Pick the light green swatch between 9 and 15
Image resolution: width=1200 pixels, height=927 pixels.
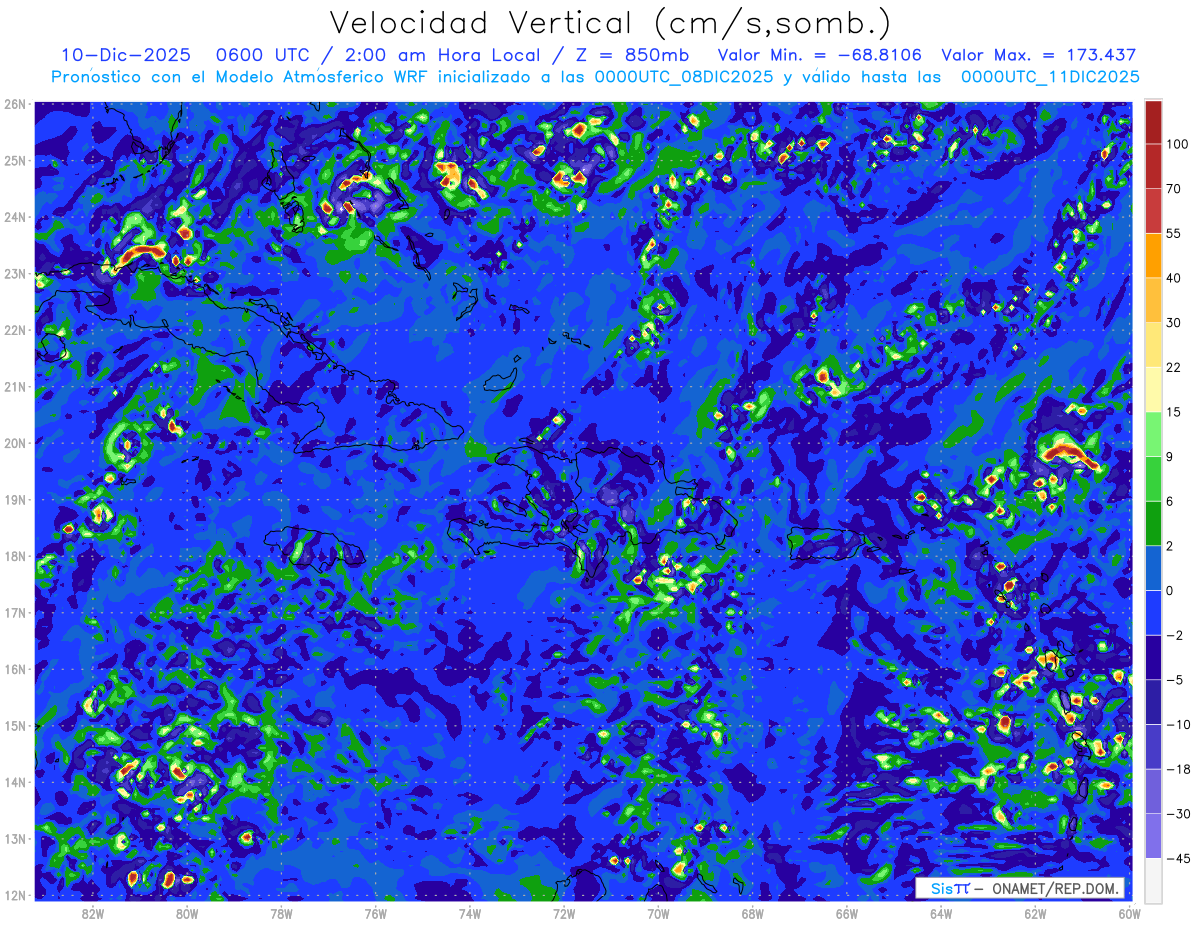[x=1154, y=434]
